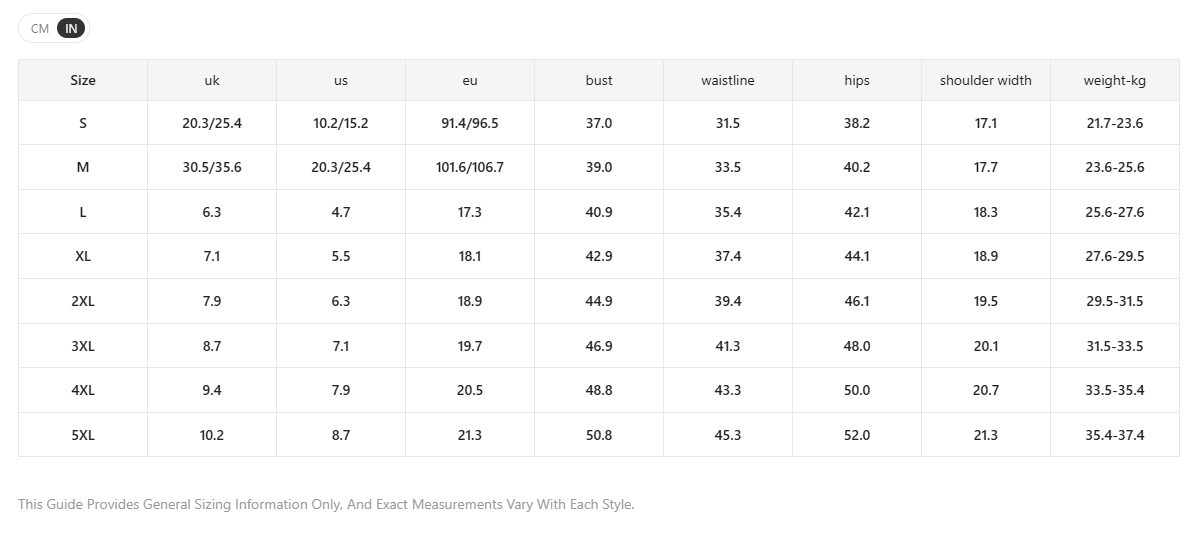Click waistline value 39.4 for 2XL

click(x=728, y=301)
